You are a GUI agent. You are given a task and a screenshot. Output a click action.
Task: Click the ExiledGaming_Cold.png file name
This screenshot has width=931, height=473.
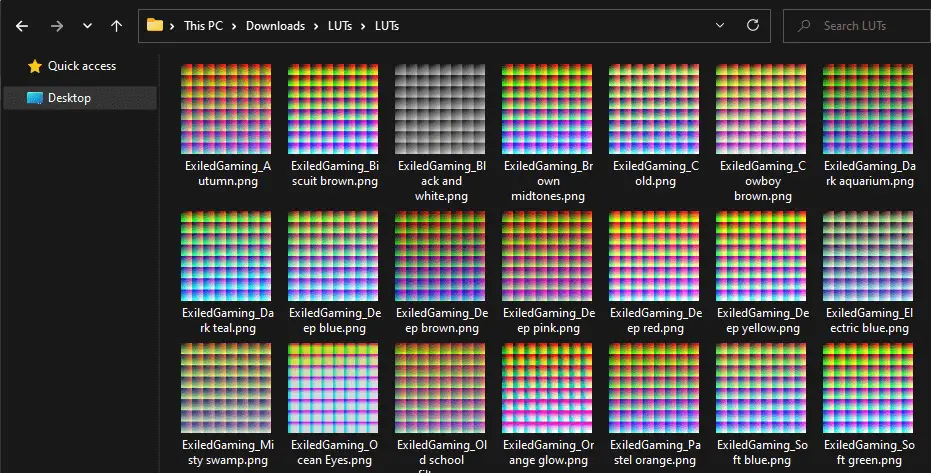coord(656,173)
